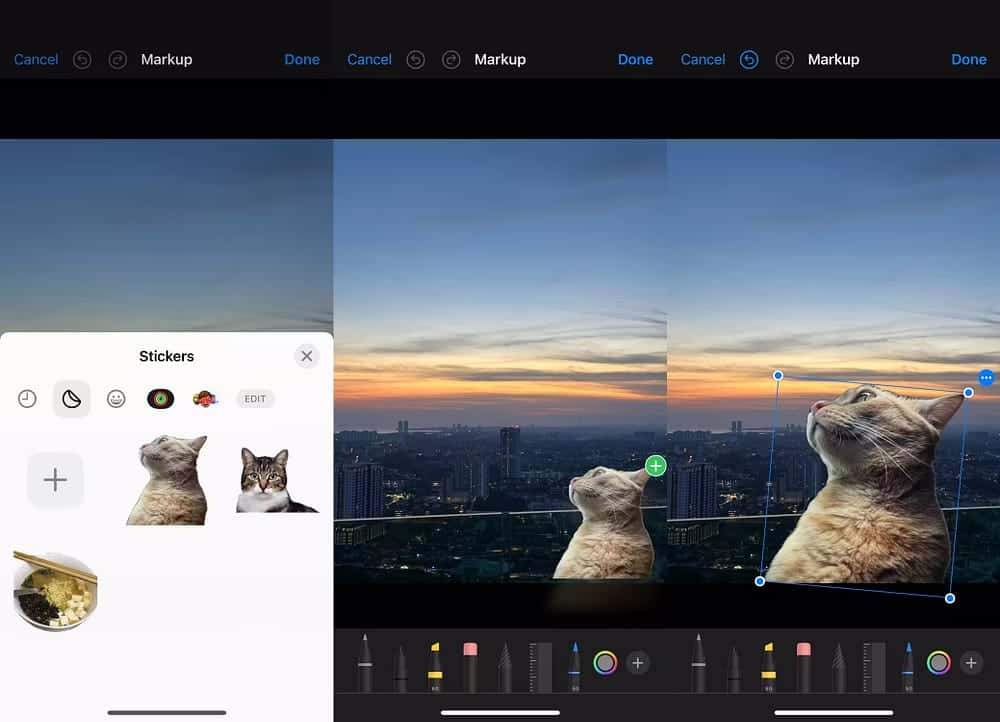
Task: Tap Done in the left Stickers screen
Action: click(302, 59)
